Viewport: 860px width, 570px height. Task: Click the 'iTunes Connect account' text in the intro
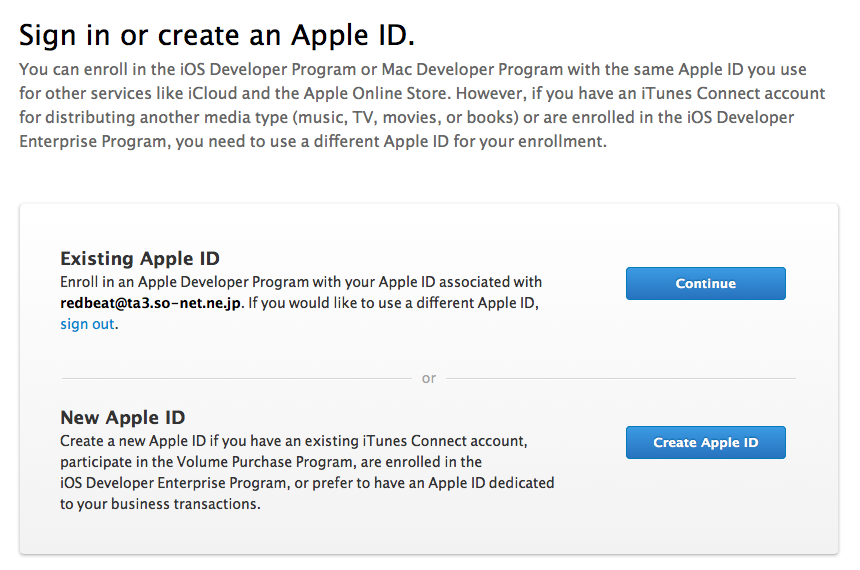tap(733, 93)
